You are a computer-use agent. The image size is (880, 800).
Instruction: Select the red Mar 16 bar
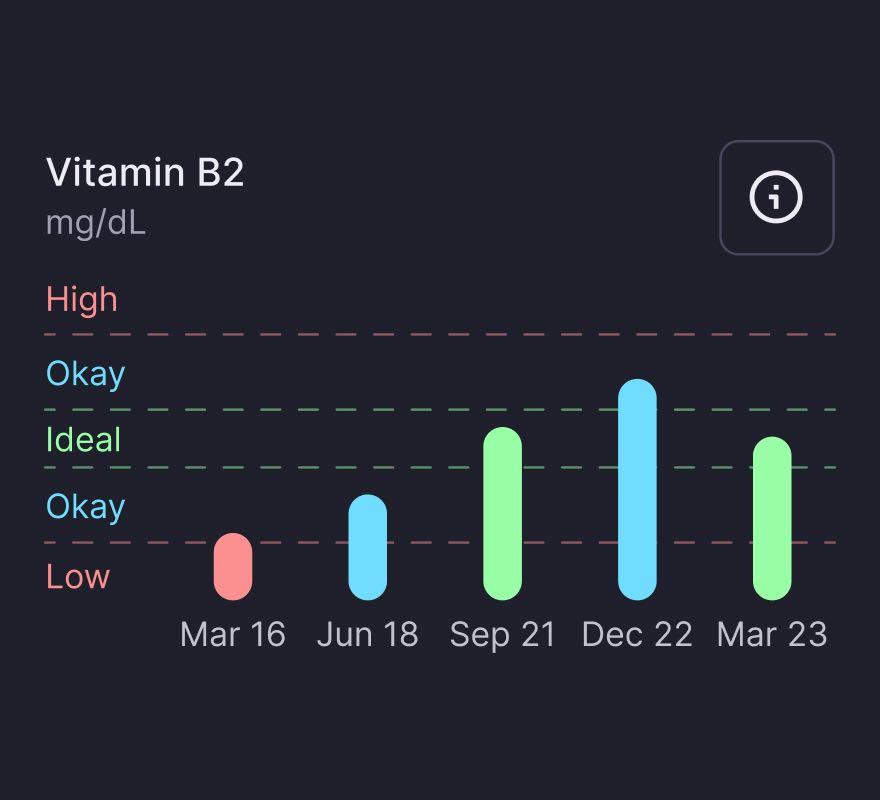(x=233, y=567)
